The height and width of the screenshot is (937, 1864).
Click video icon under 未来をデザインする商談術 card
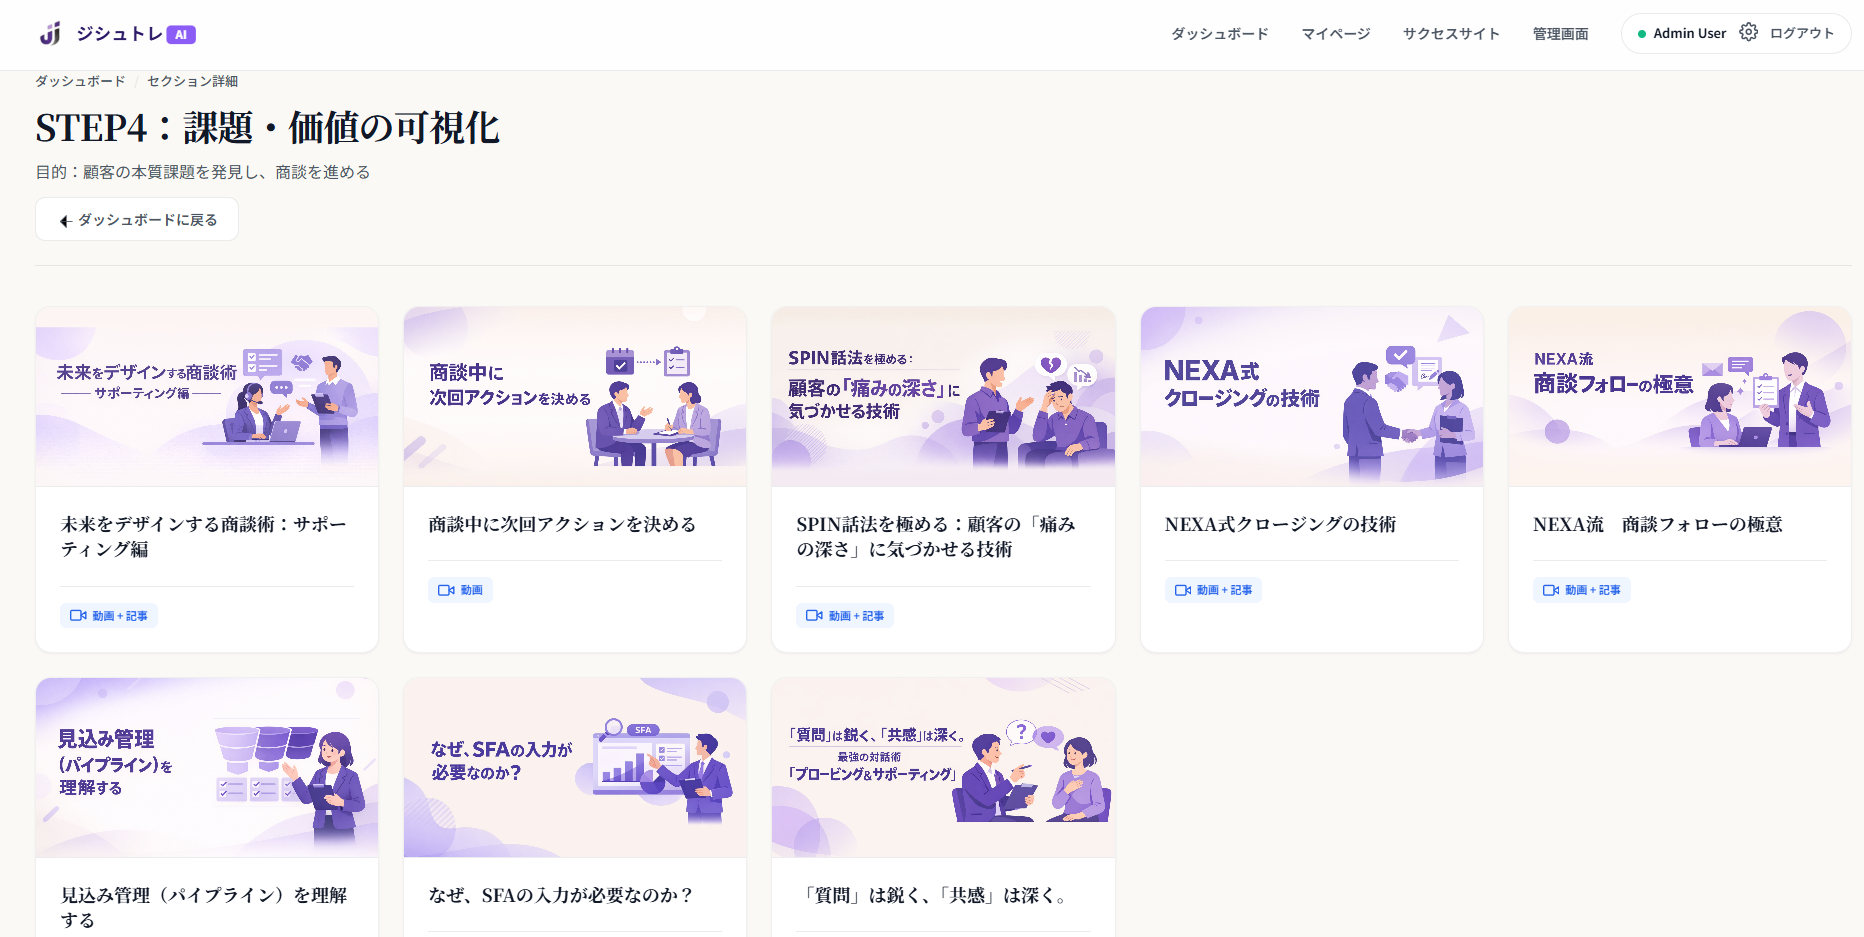[78, 616]
